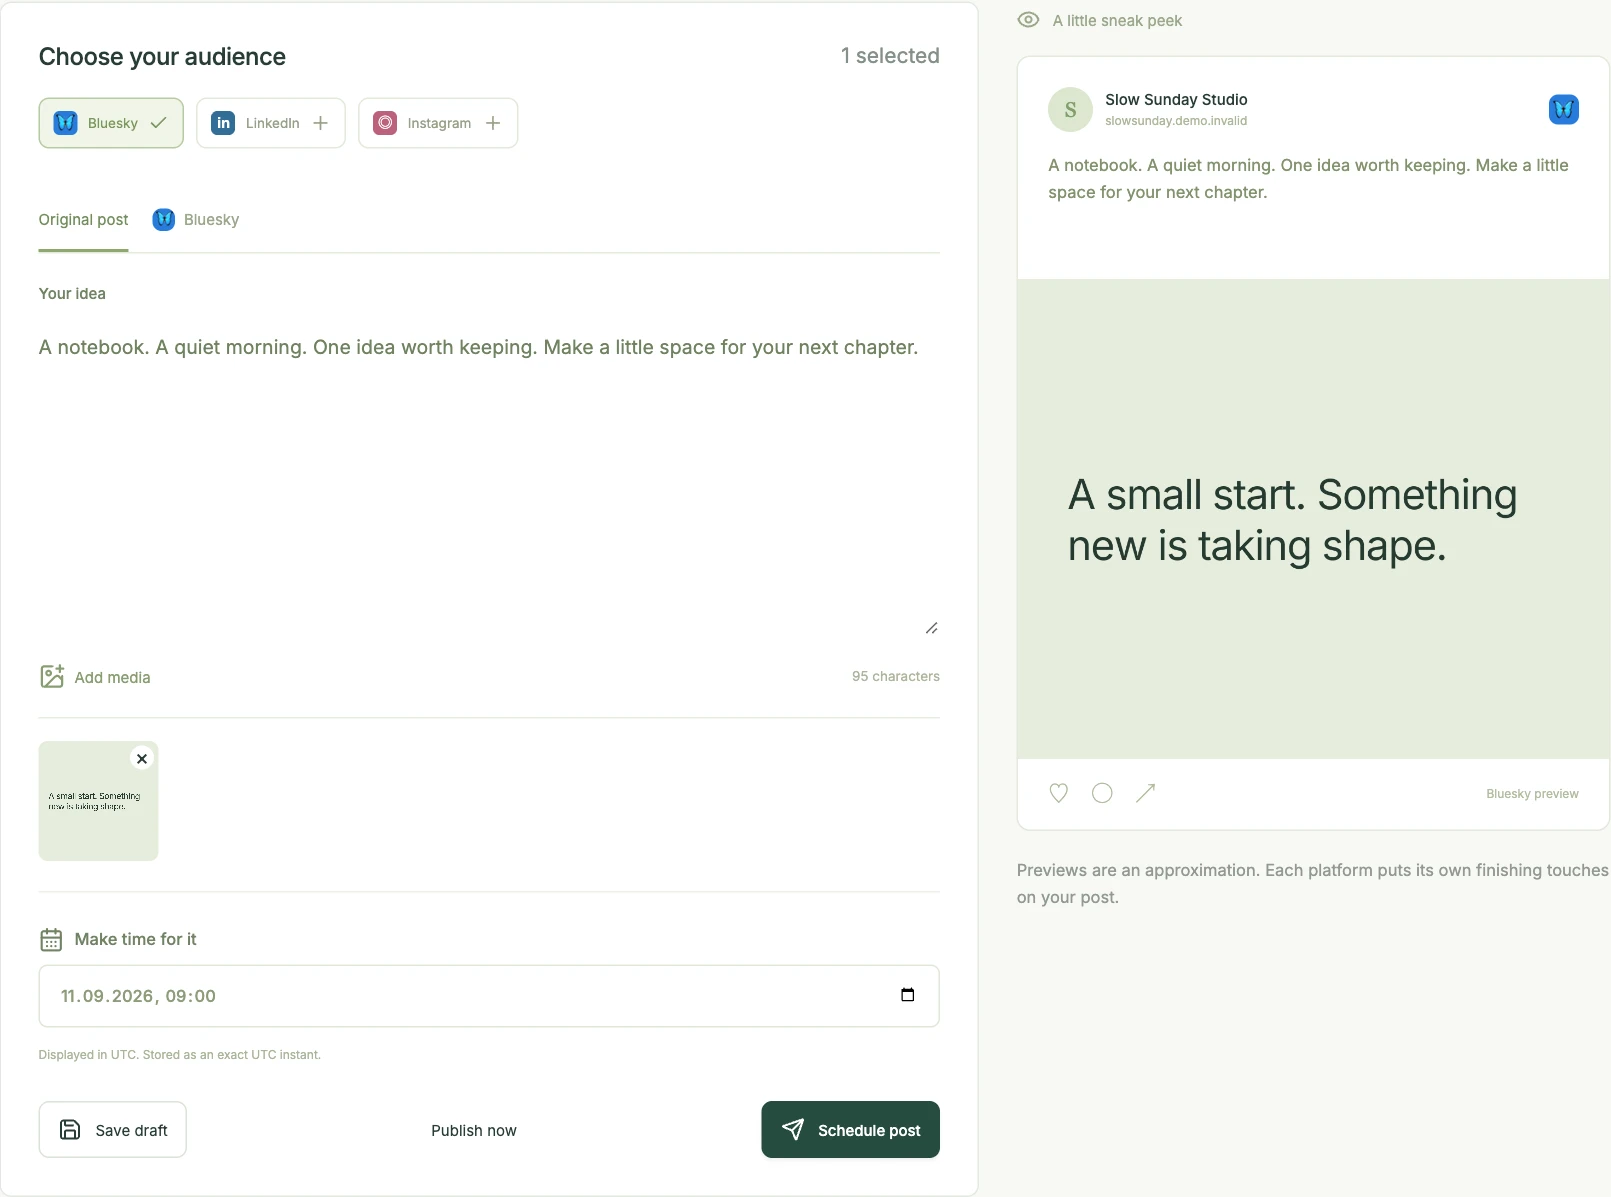
Task: Click the "95 characters" counter
Action: point(896,676)
